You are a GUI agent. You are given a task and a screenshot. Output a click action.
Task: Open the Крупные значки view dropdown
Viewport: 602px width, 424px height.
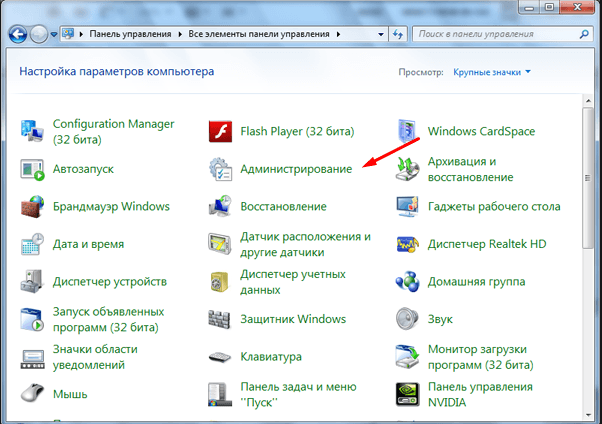click(492, 72)
